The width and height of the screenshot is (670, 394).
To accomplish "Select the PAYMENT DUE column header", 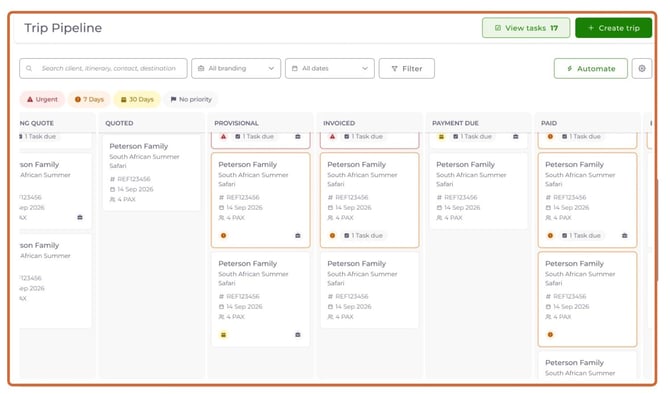I will point(455,123).
